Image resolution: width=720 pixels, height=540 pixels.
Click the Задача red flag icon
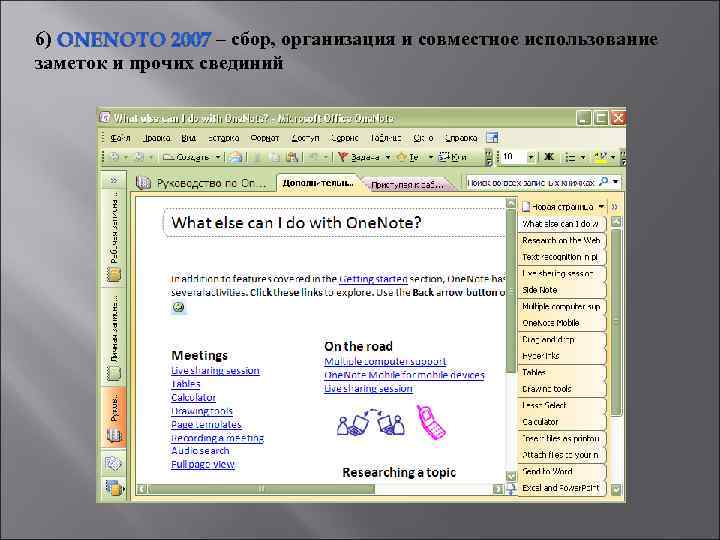(342, 157)
